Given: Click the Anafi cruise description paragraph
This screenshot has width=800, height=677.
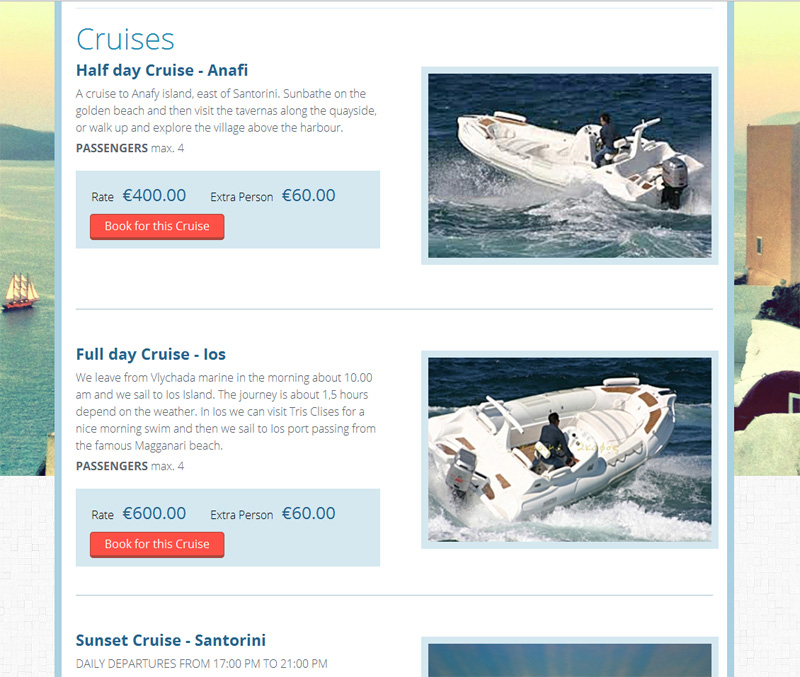Looking at the screenshot, I should click(x=226, y=111).
